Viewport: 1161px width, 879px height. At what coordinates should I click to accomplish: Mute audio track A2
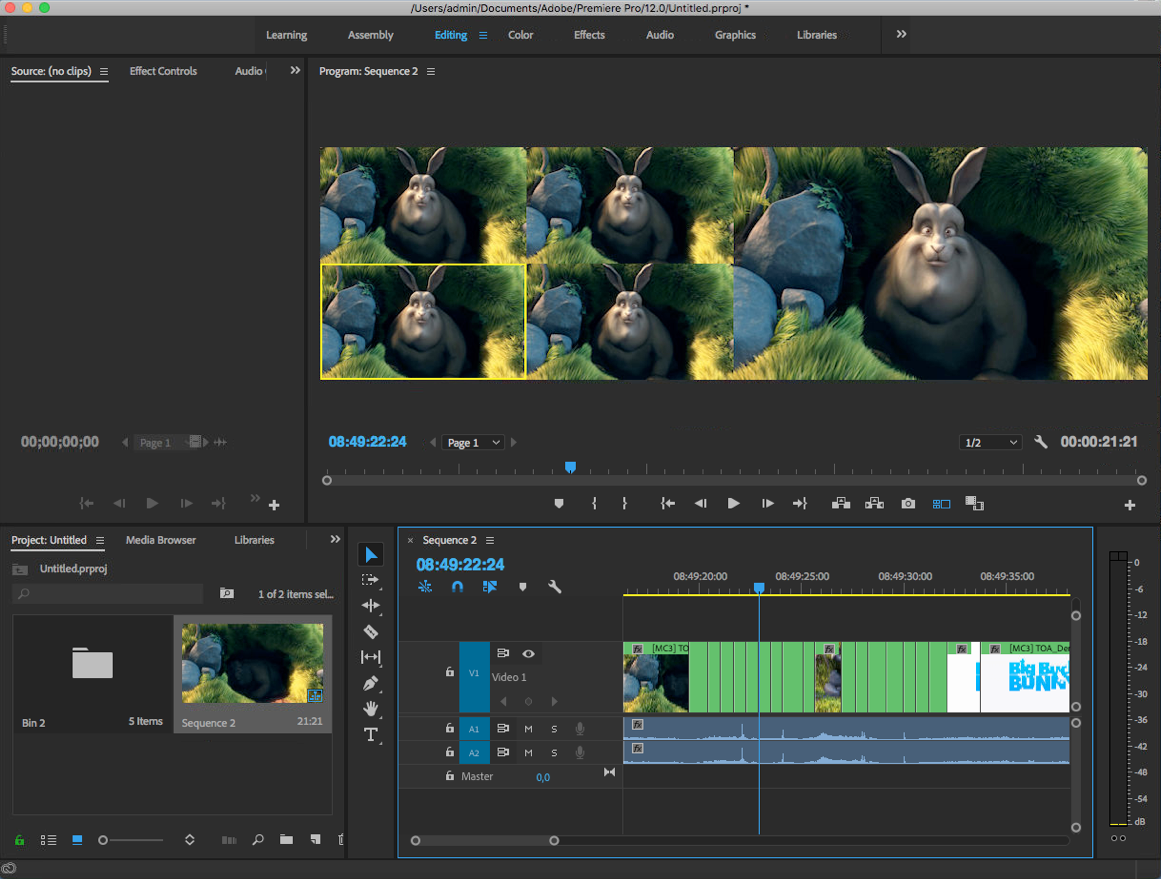(528, 752)
